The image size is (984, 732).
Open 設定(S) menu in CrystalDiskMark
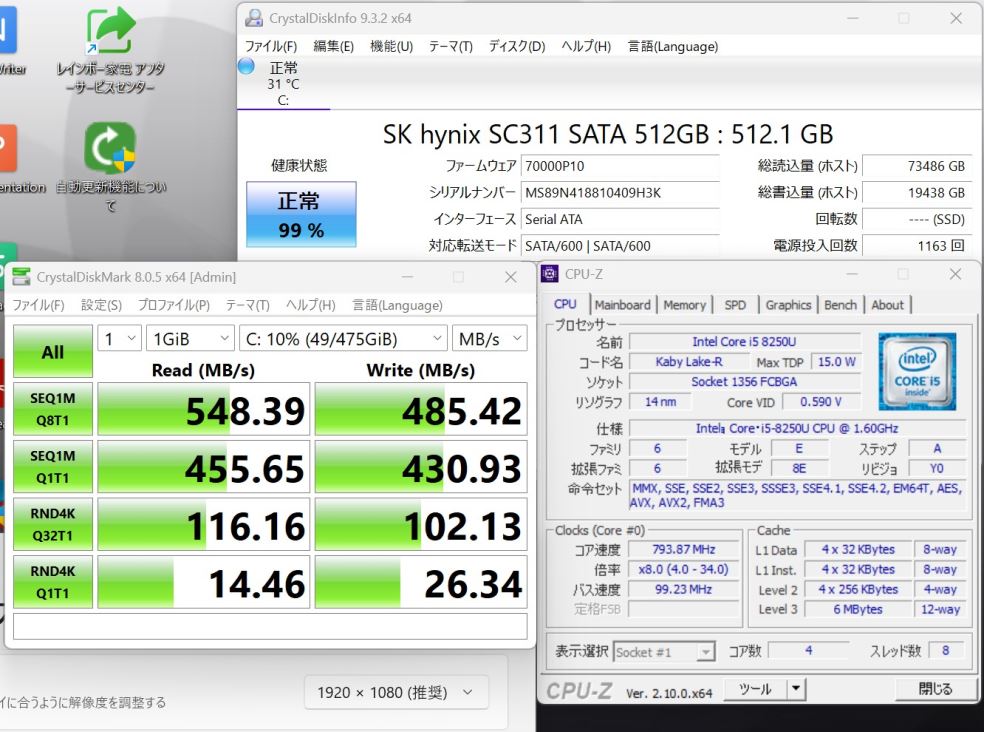pos(101,305)
